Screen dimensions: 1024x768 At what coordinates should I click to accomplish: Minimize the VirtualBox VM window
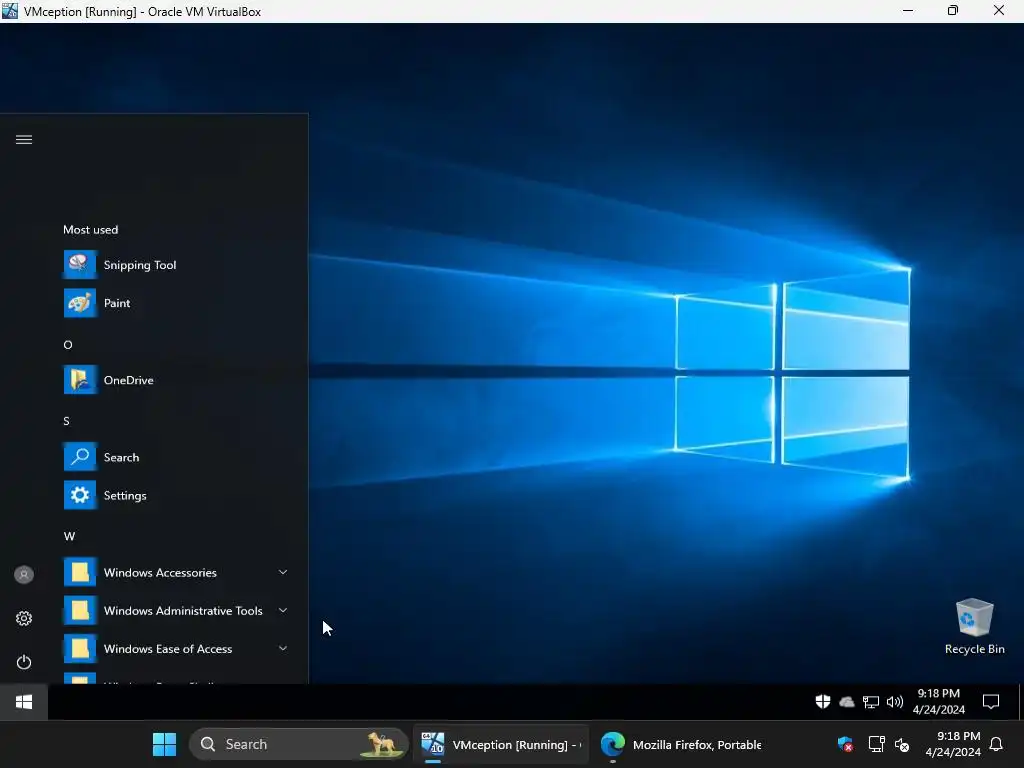tap(908, 11)
